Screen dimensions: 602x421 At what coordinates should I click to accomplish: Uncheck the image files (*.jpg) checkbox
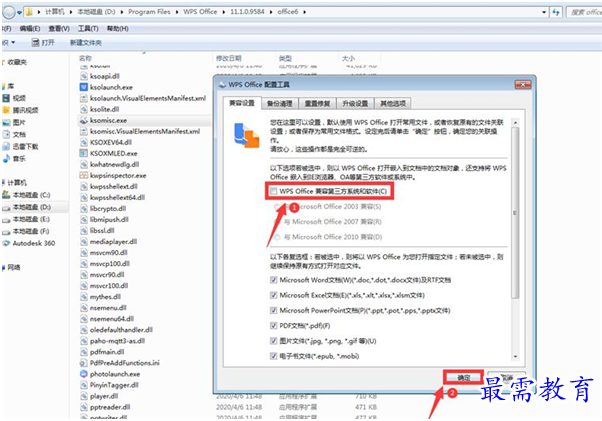(273, 341)
